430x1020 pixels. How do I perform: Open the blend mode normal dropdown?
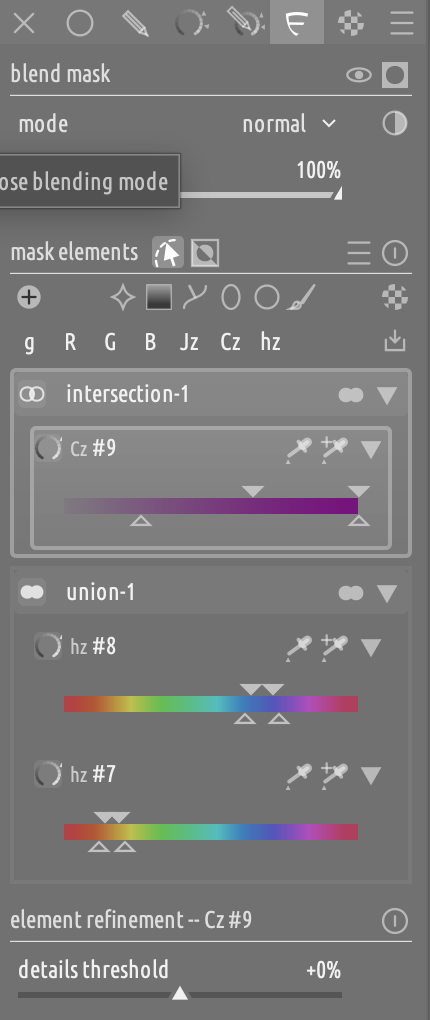click(289, 124)
